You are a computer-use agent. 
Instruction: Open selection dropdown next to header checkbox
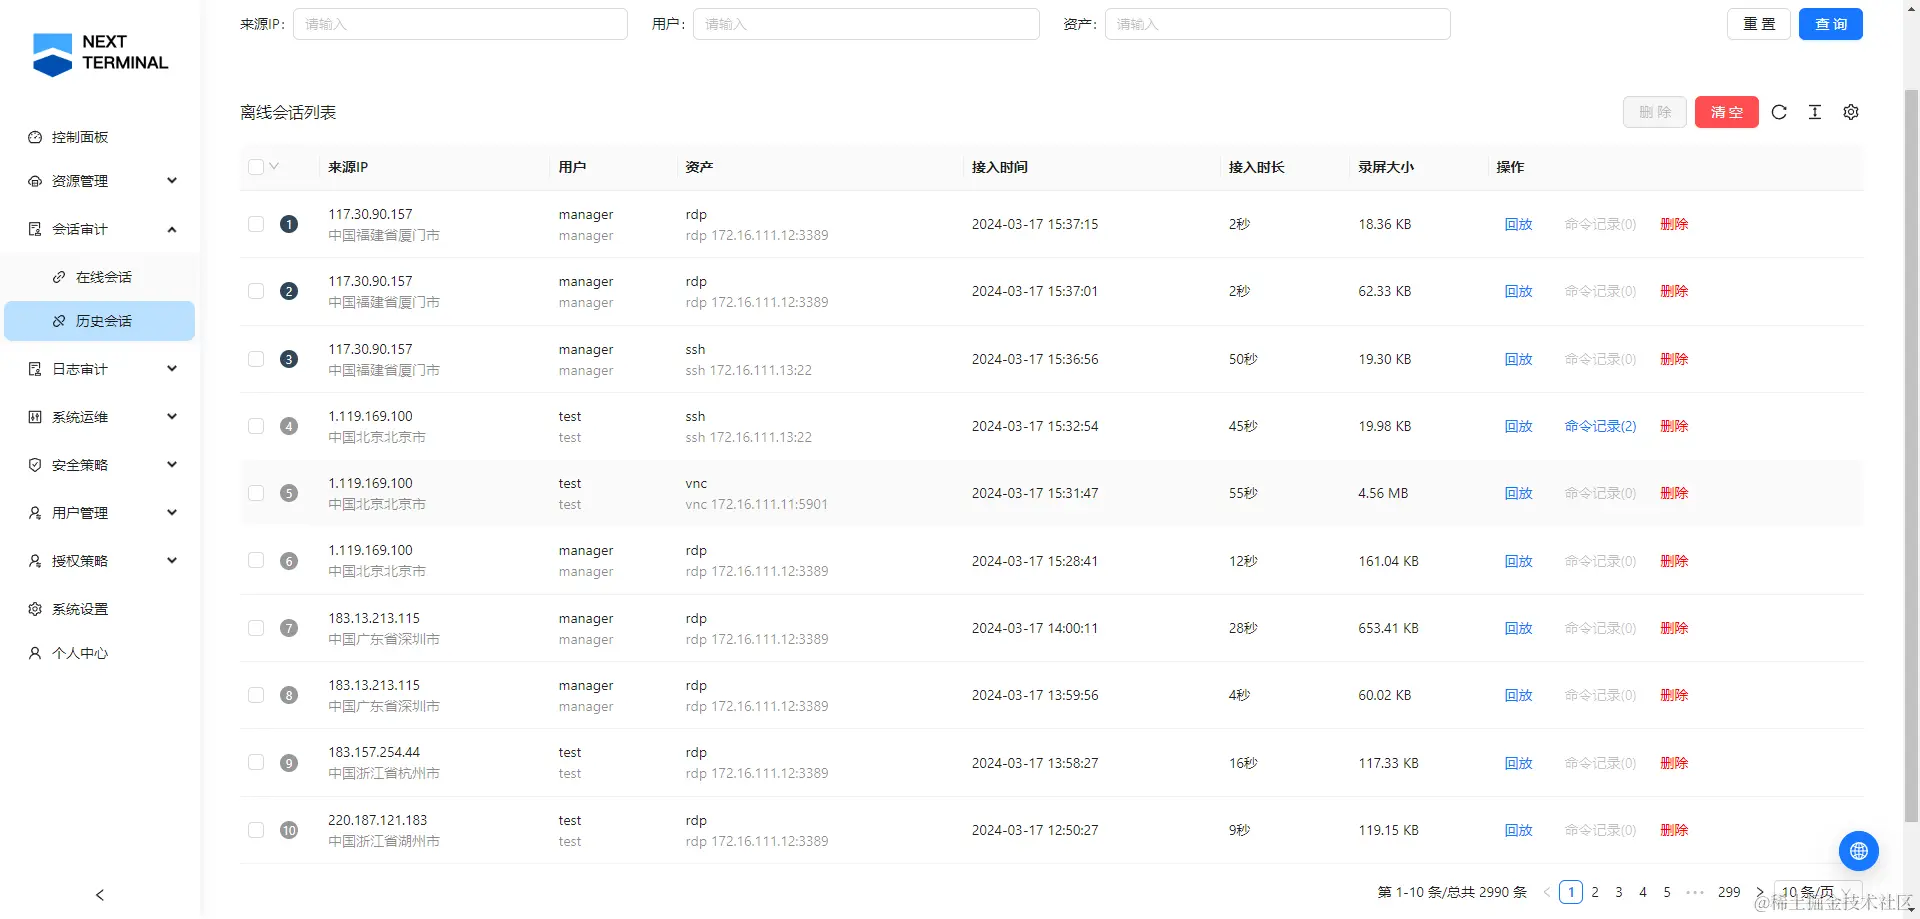274,167
